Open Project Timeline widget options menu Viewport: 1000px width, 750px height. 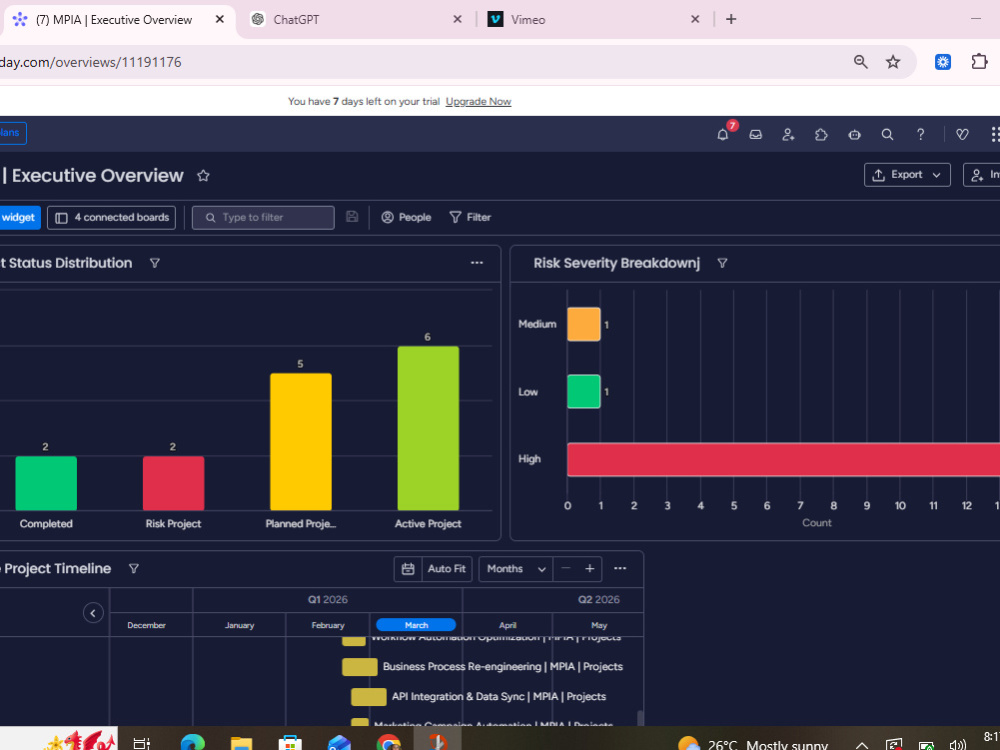coord(620,568)
